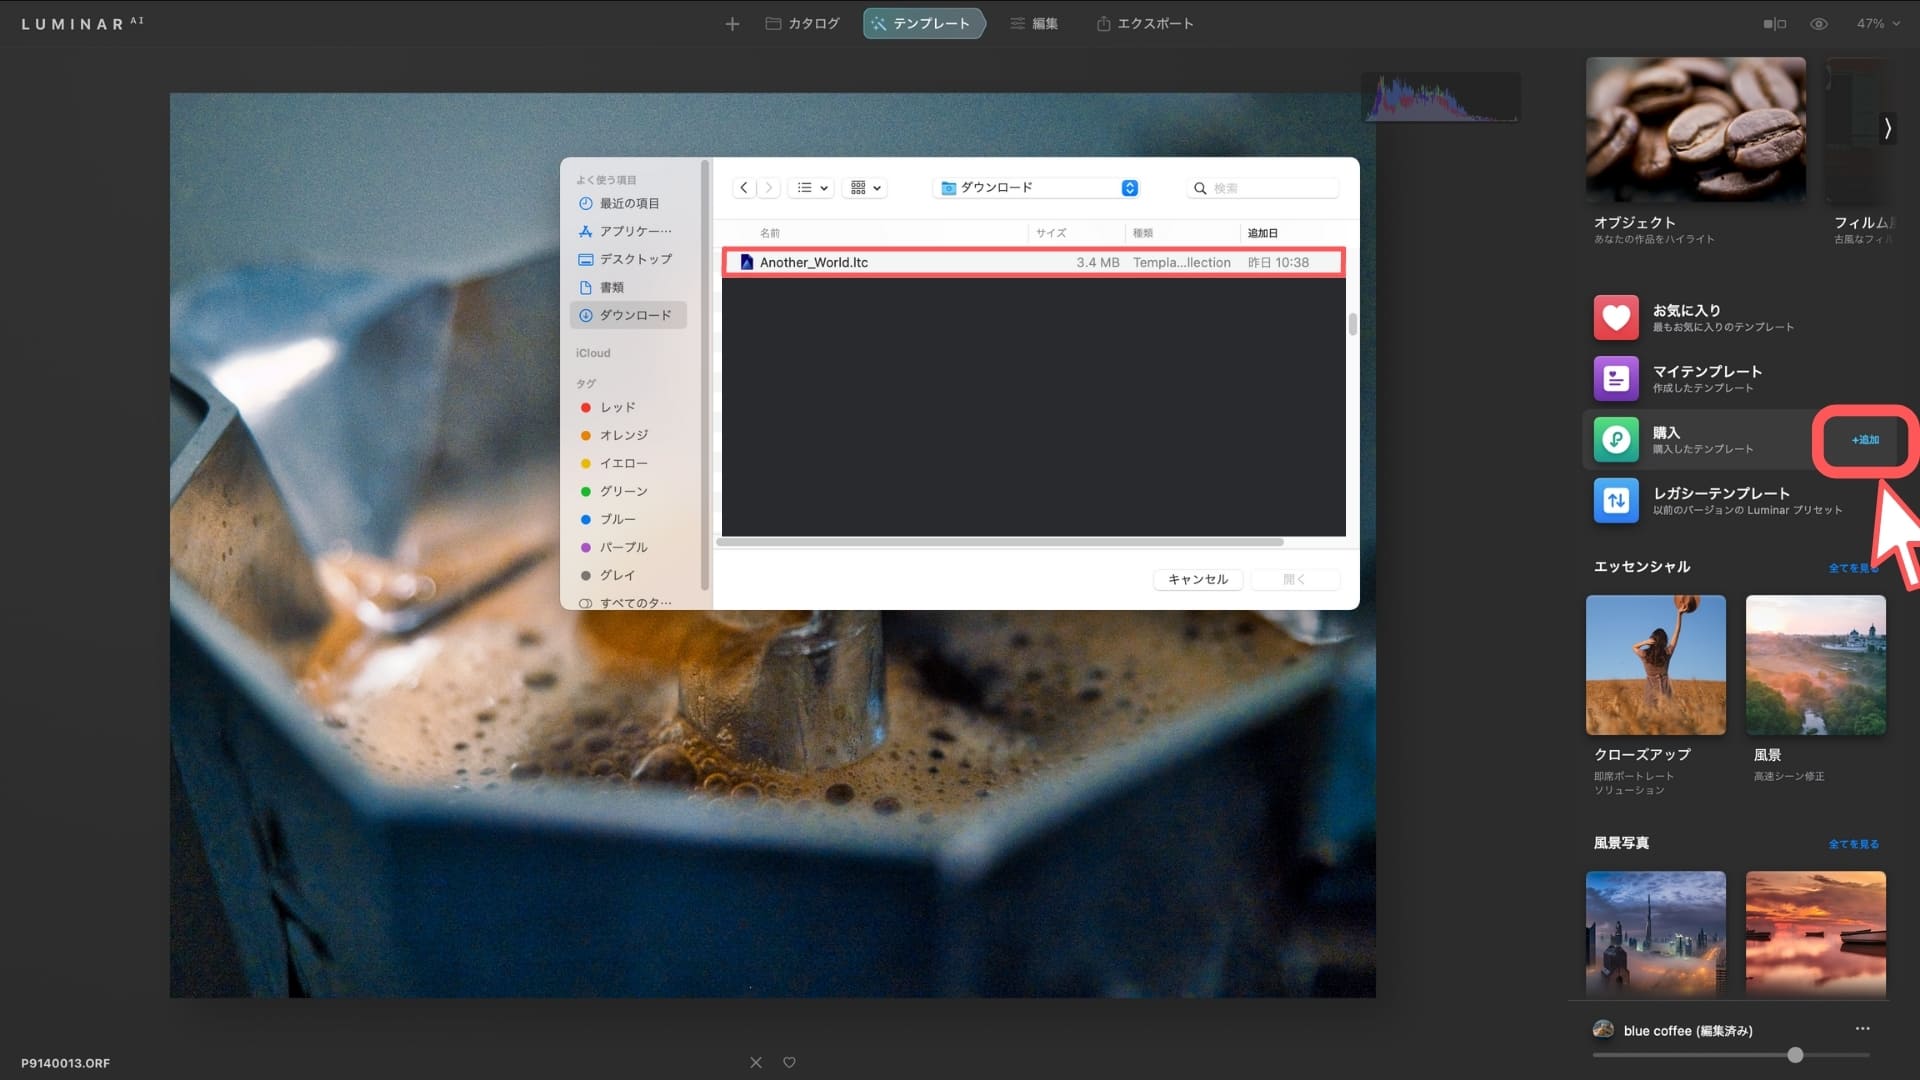This screenshot has width=1920, height=1080.
Task: Open the list view options dropdown
Action: [811, 188]
